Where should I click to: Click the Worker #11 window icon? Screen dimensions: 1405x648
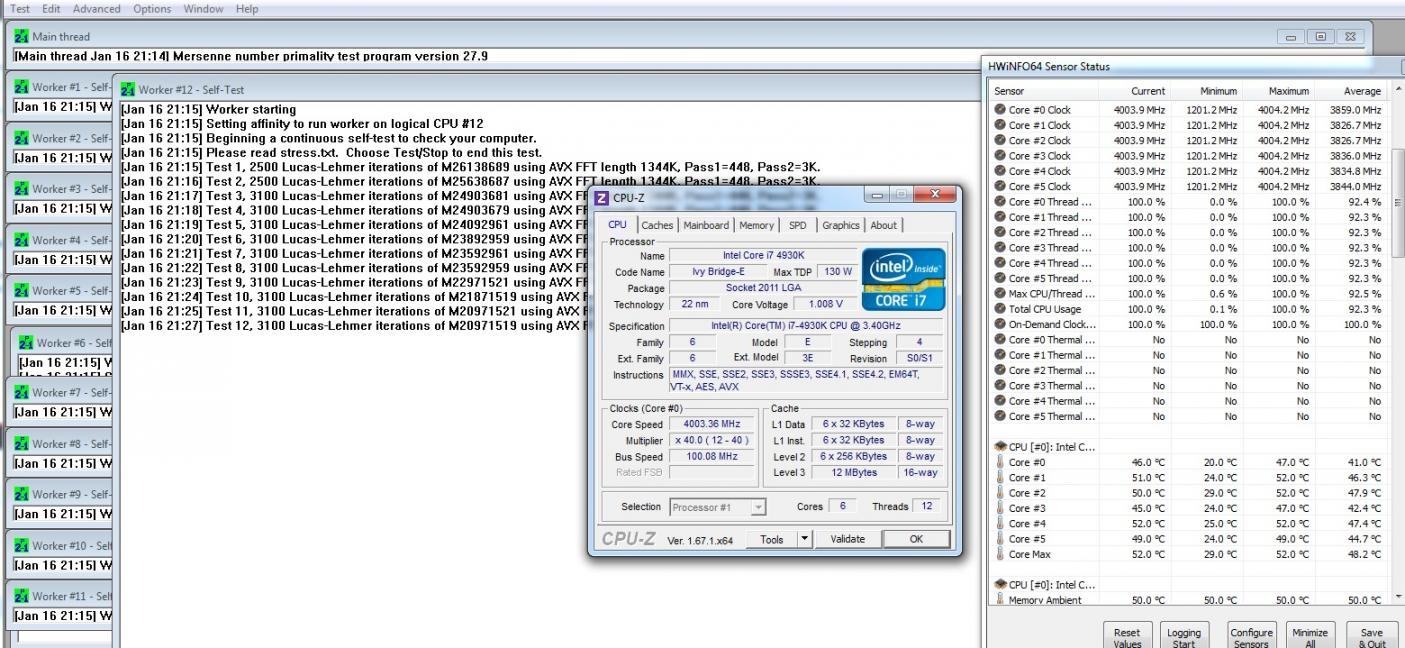tap(22, 596)
